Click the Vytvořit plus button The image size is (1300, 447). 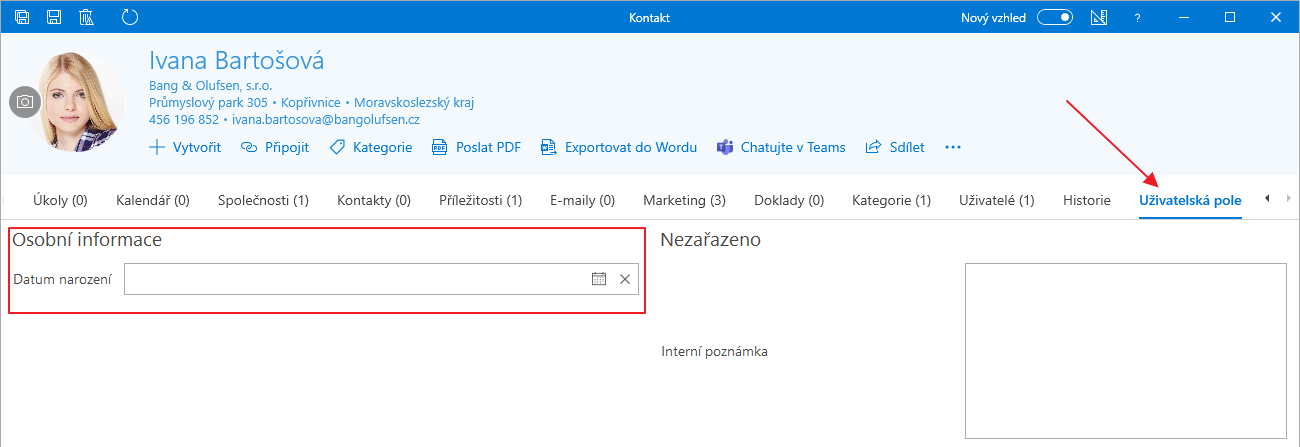pos(185,147)
